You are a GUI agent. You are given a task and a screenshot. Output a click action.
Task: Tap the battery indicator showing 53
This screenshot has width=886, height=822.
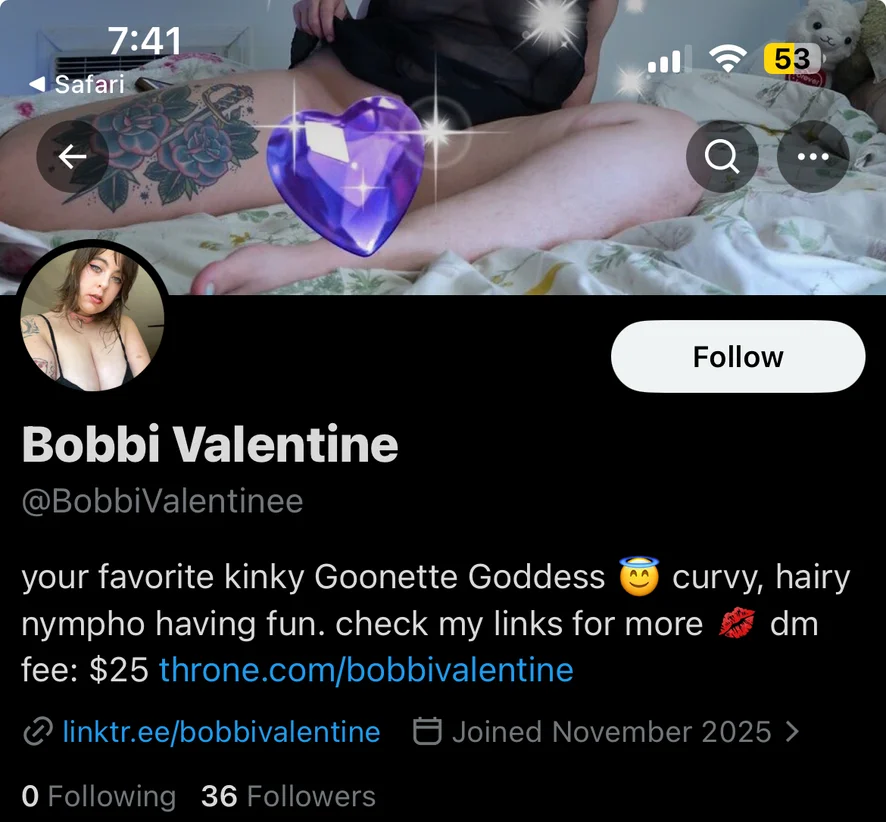click(x=791, y=59)
